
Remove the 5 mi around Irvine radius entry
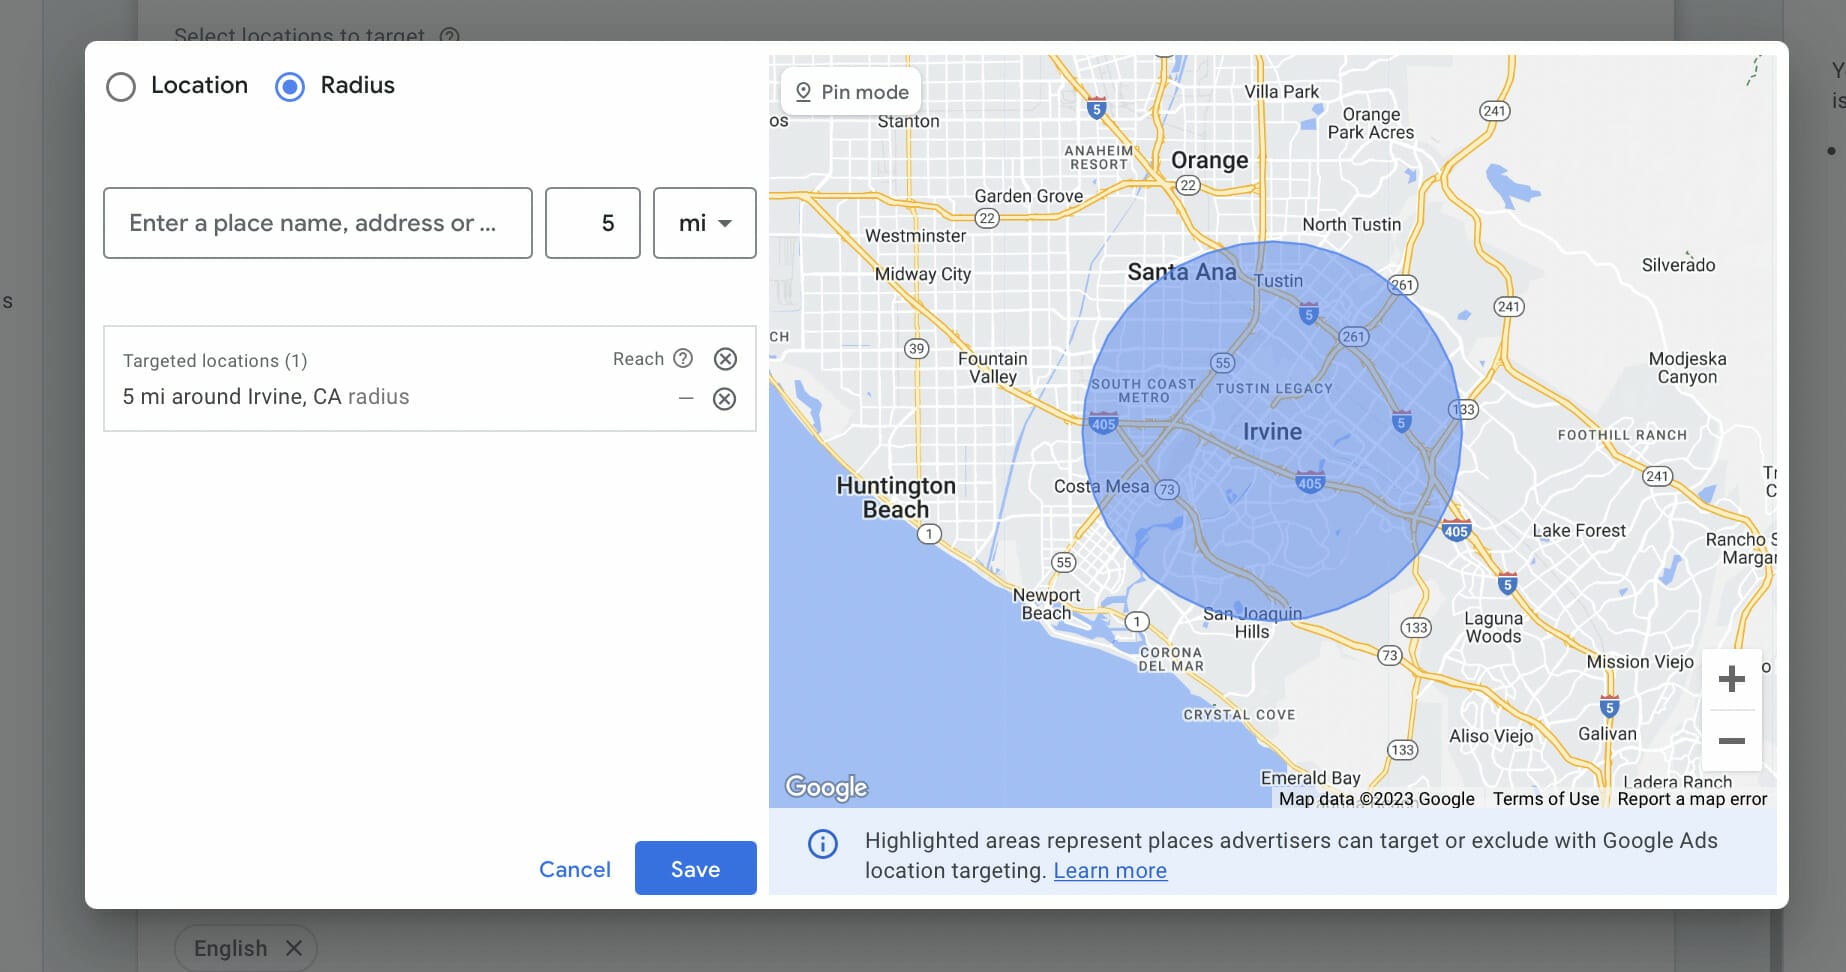[x=724, y=398]
